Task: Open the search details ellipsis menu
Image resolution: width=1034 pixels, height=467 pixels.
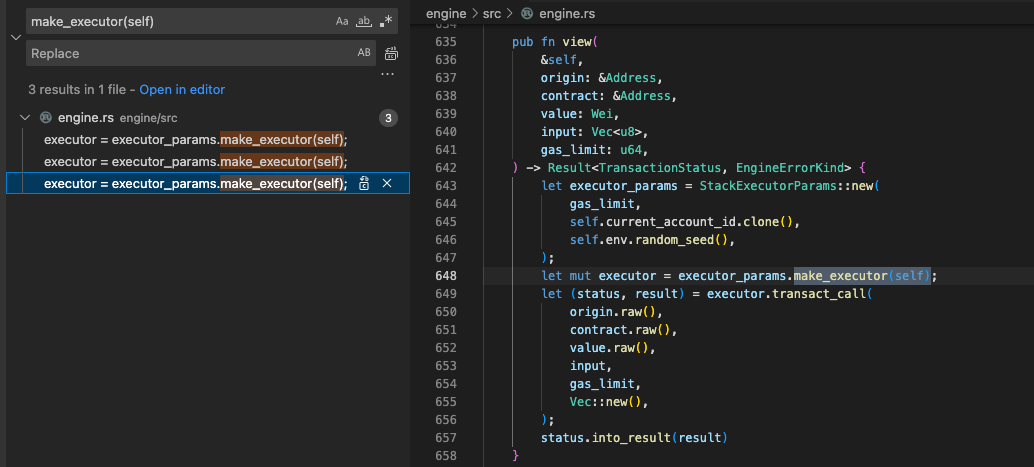Action: [388, 75]
